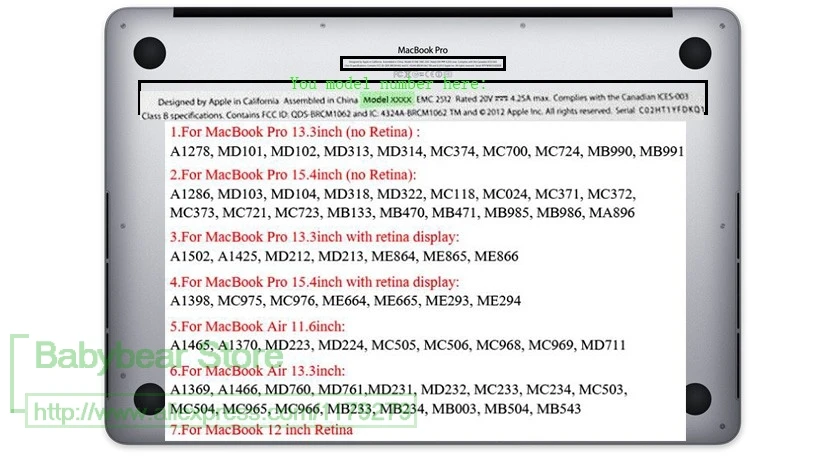Viewport: 840px width, 458px height.
Task: Select model number "MB470"
Action: [402, 213]
